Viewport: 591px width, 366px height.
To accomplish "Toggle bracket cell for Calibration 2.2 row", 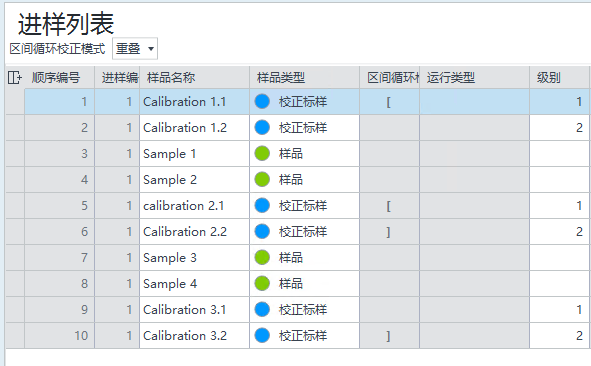I will click(389, 231).
